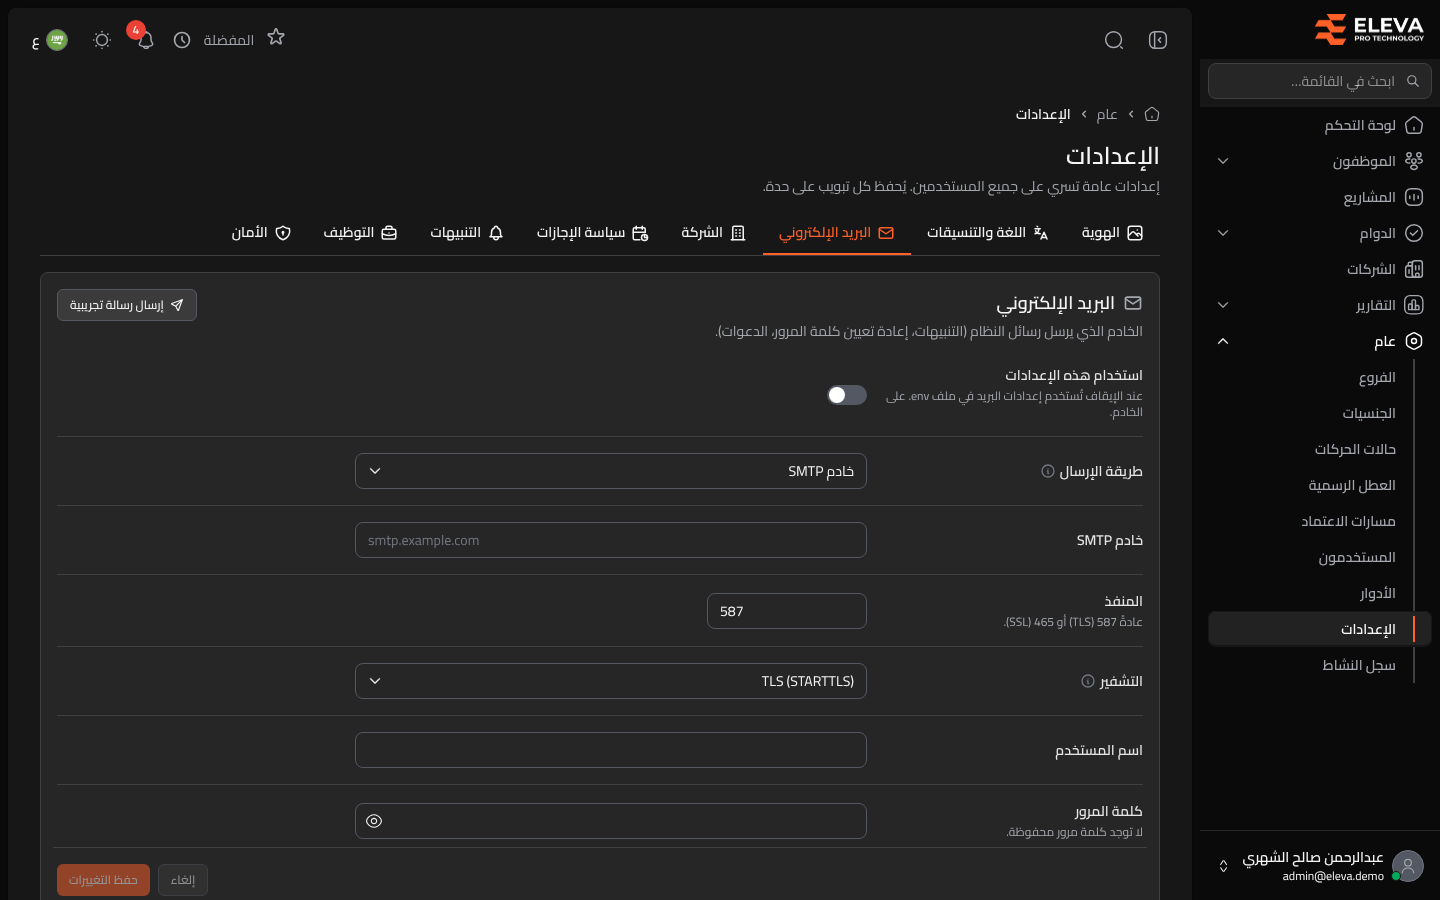Collapse the sidebar using the panel icon
Image resolution: width=1440 pixels, height=900 pixels.
(1158, 40)
